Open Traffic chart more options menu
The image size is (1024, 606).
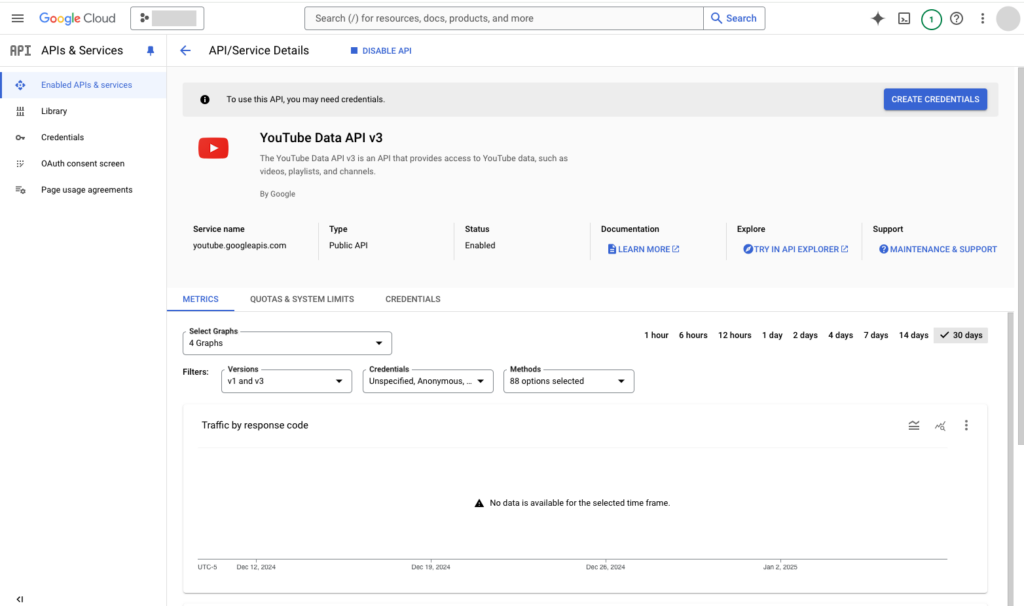967,426
